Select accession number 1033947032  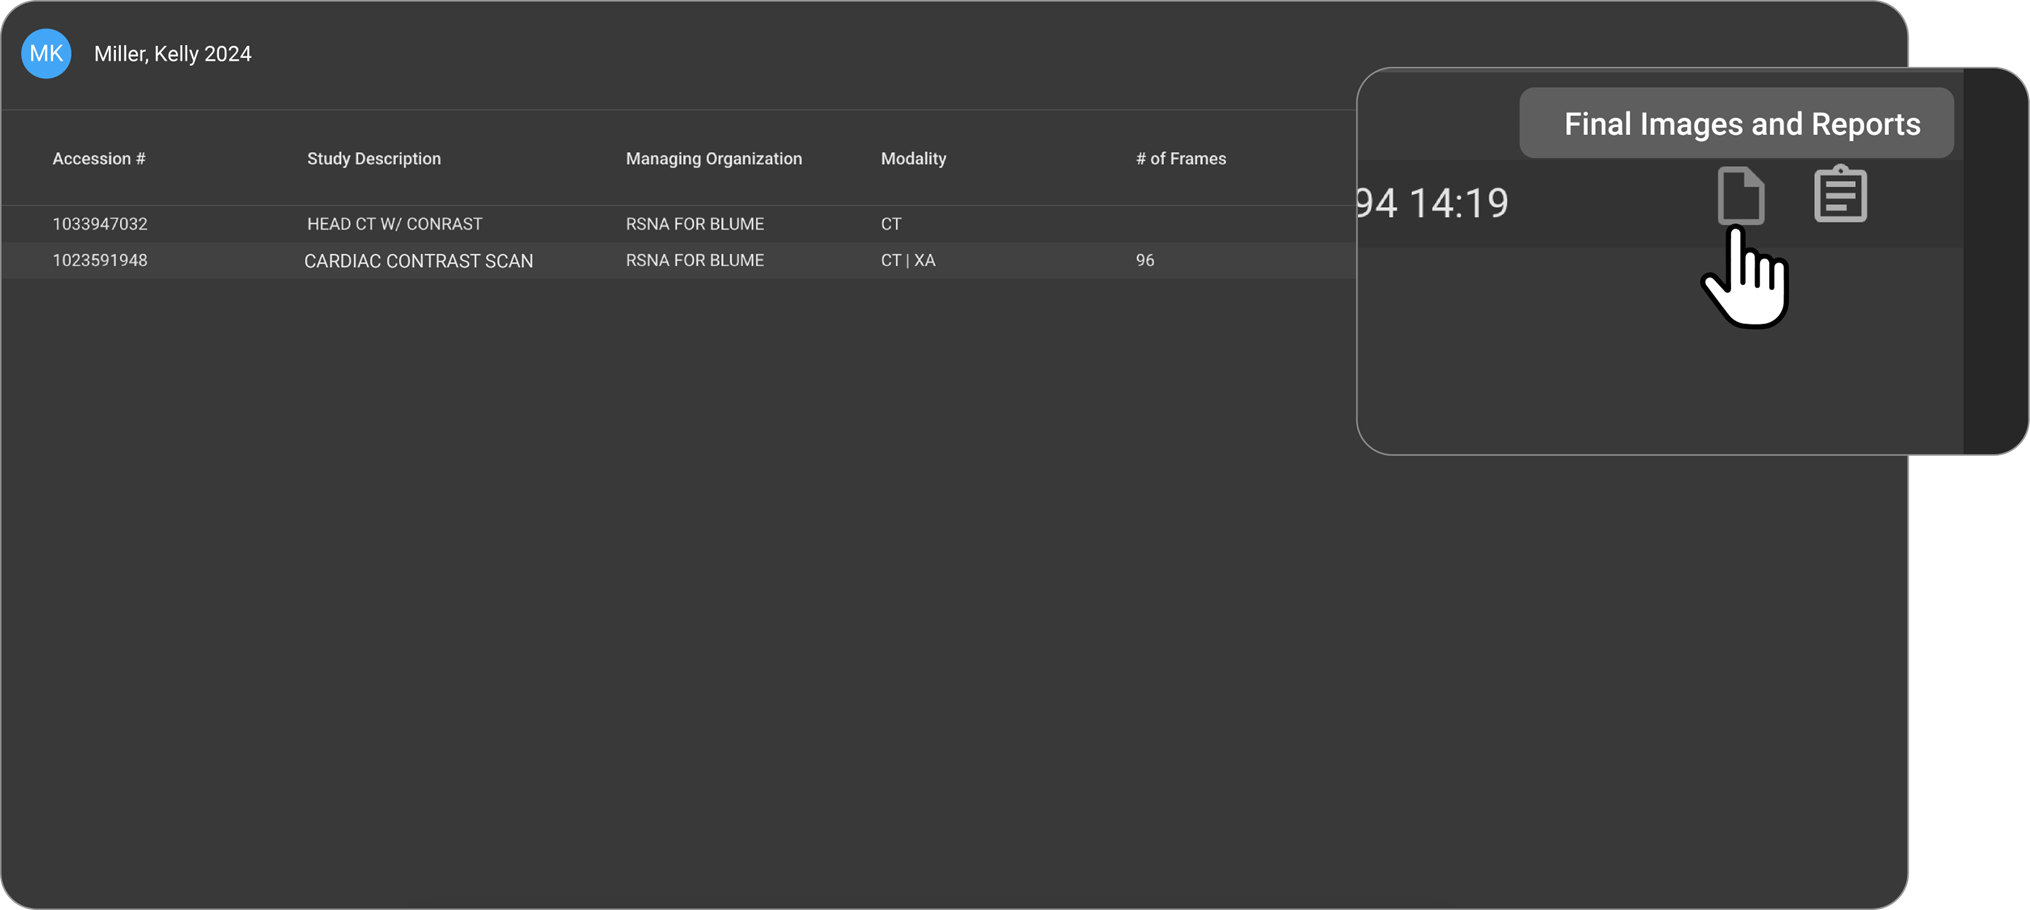100,224
